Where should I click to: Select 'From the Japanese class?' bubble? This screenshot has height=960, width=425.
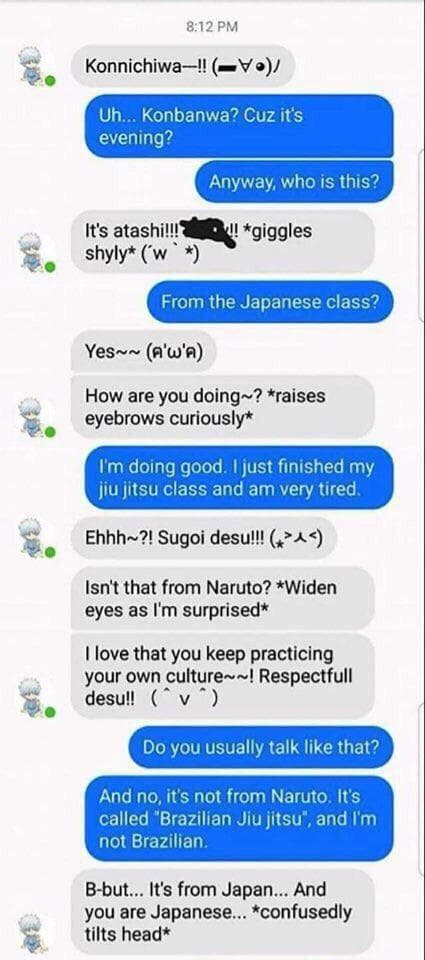click(x=269, y=301)
